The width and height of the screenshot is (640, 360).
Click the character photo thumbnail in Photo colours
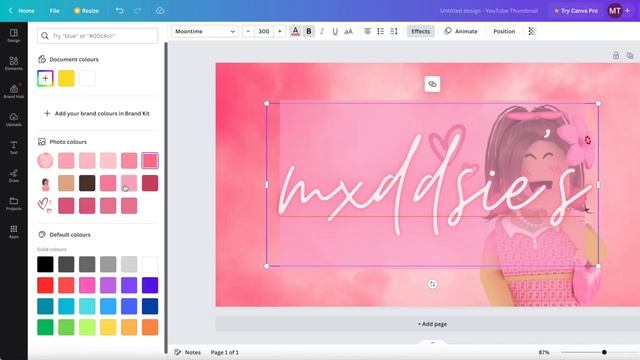click(45, 184)
